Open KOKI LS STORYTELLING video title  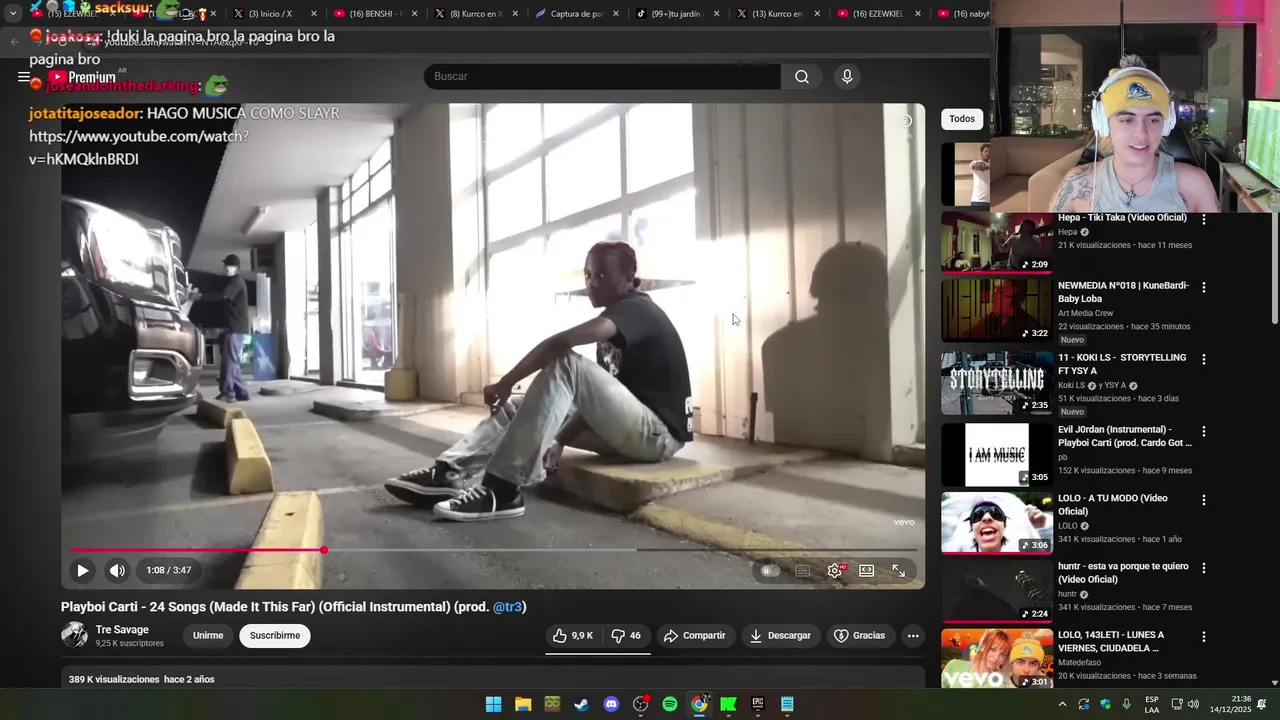[x=1122, y=364]
